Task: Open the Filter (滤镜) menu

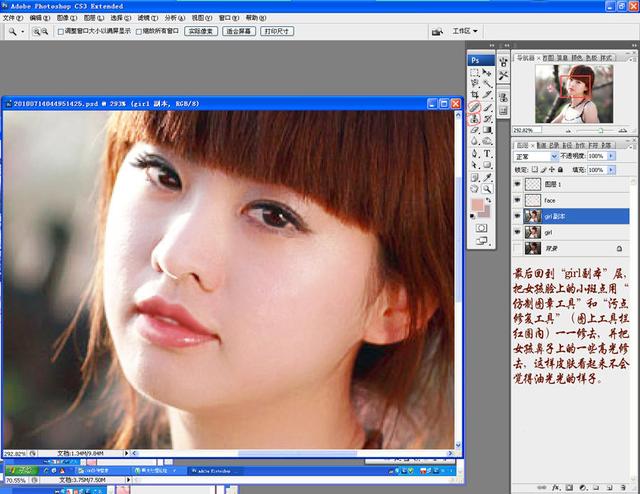Action: pos(145,18)
